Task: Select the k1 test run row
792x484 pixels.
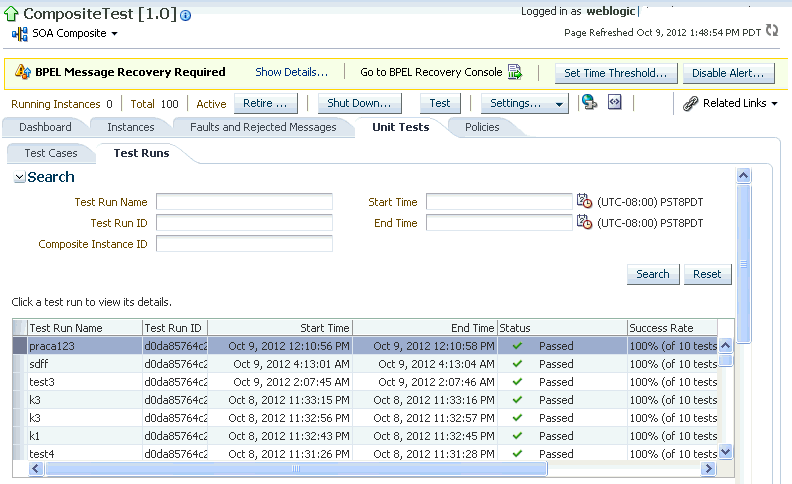Action: (x=365, y=436)
